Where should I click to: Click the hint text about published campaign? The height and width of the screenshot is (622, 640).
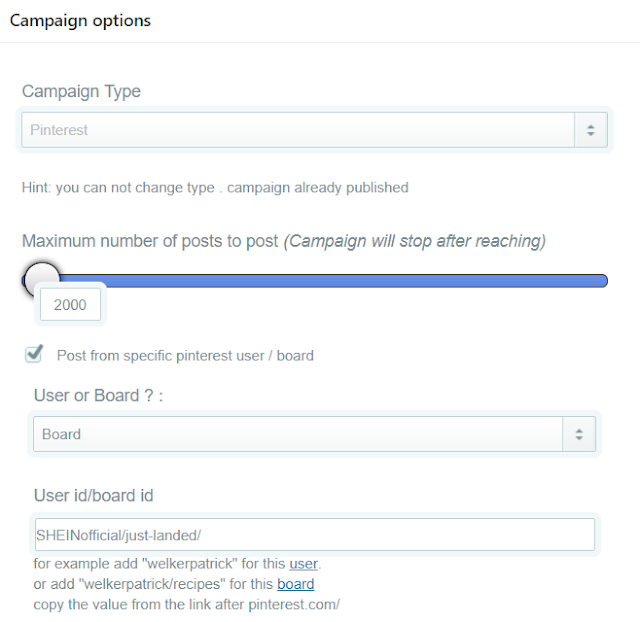pyautogui.click(x=215, y=187)
